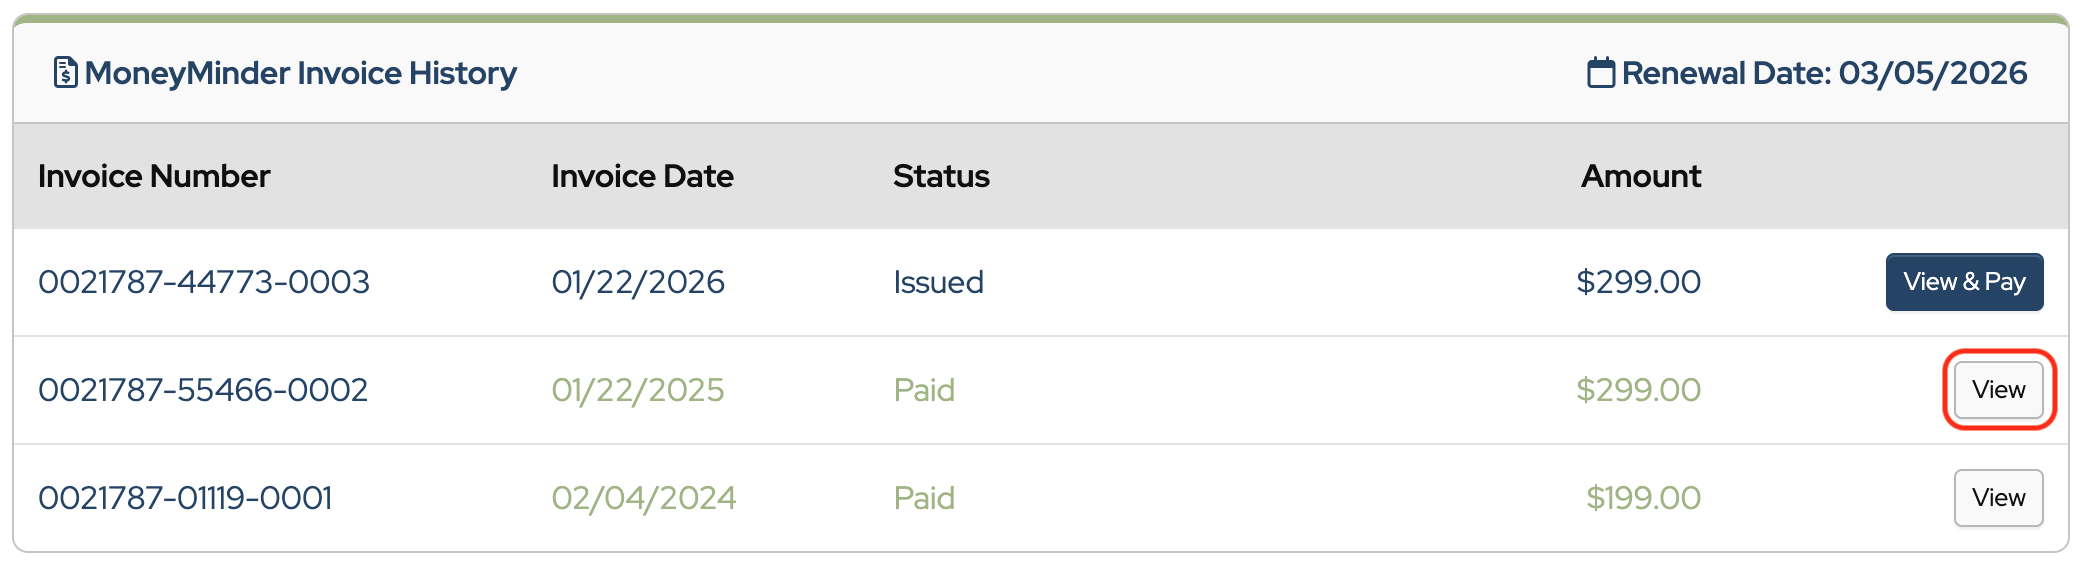The image size is (2082, 568).
Task: Click the Invoice Date column header
Action: coord(642,177)
